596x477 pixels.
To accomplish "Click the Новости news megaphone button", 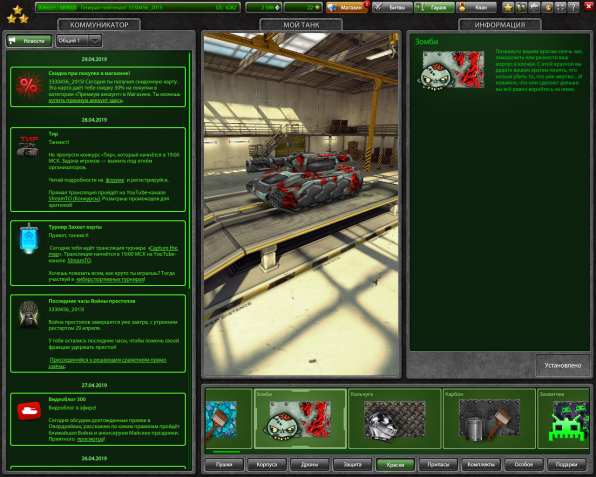I will (29, 40).
